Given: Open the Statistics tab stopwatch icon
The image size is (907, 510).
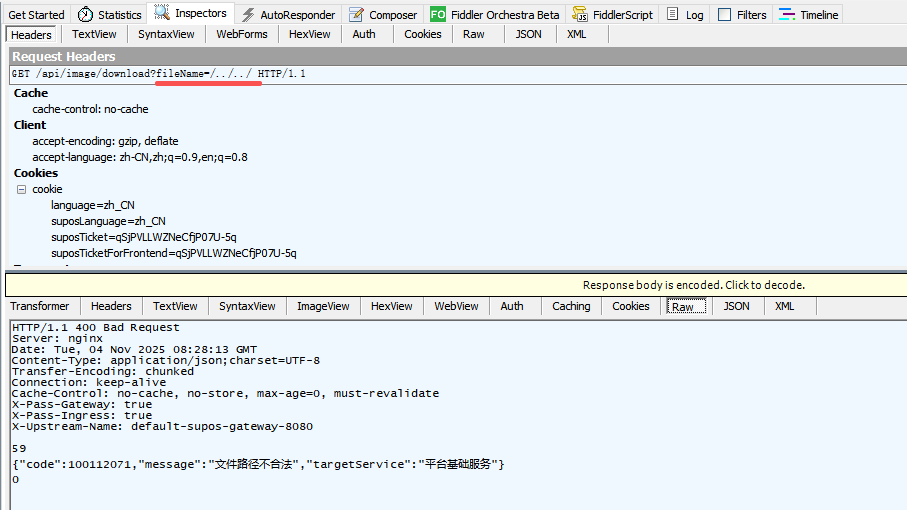Looking at the screenshot, I should (85, 15).
